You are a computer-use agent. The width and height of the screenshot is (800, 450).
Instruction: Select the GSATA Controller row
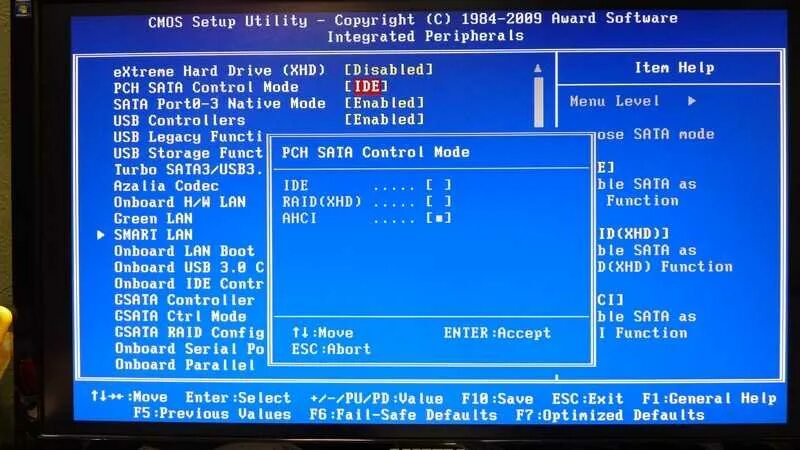point(184,300)
